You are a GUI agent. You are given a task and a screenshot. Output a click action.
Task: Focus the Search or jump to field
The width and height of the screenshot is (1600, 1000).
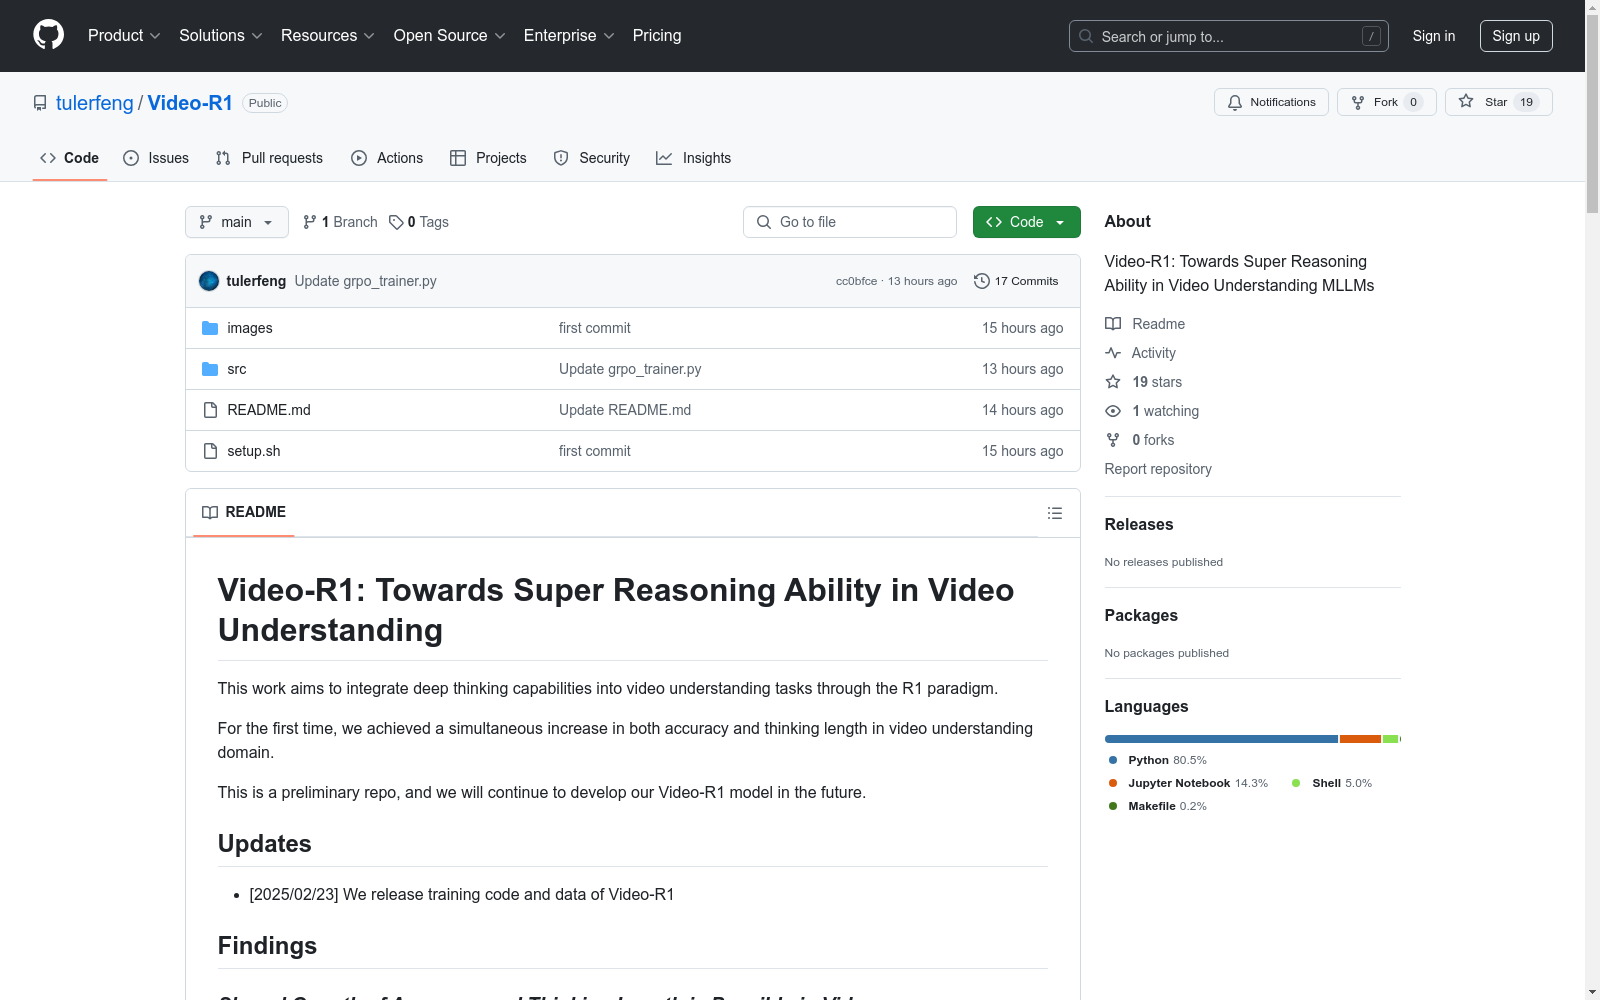click(1229, 36)
